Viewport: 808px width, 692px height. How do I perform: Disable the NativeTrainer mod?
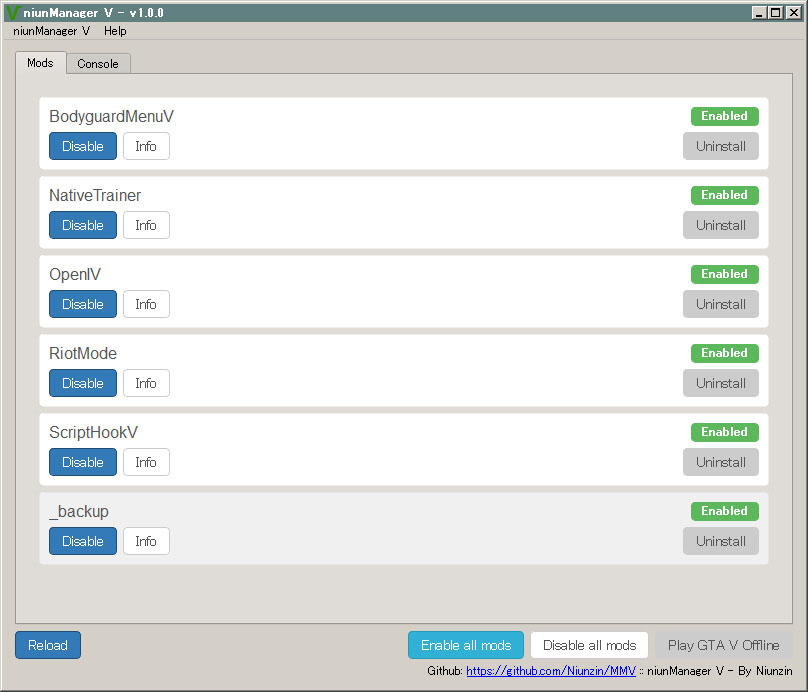pyautogui.click(x=83, y=225)
